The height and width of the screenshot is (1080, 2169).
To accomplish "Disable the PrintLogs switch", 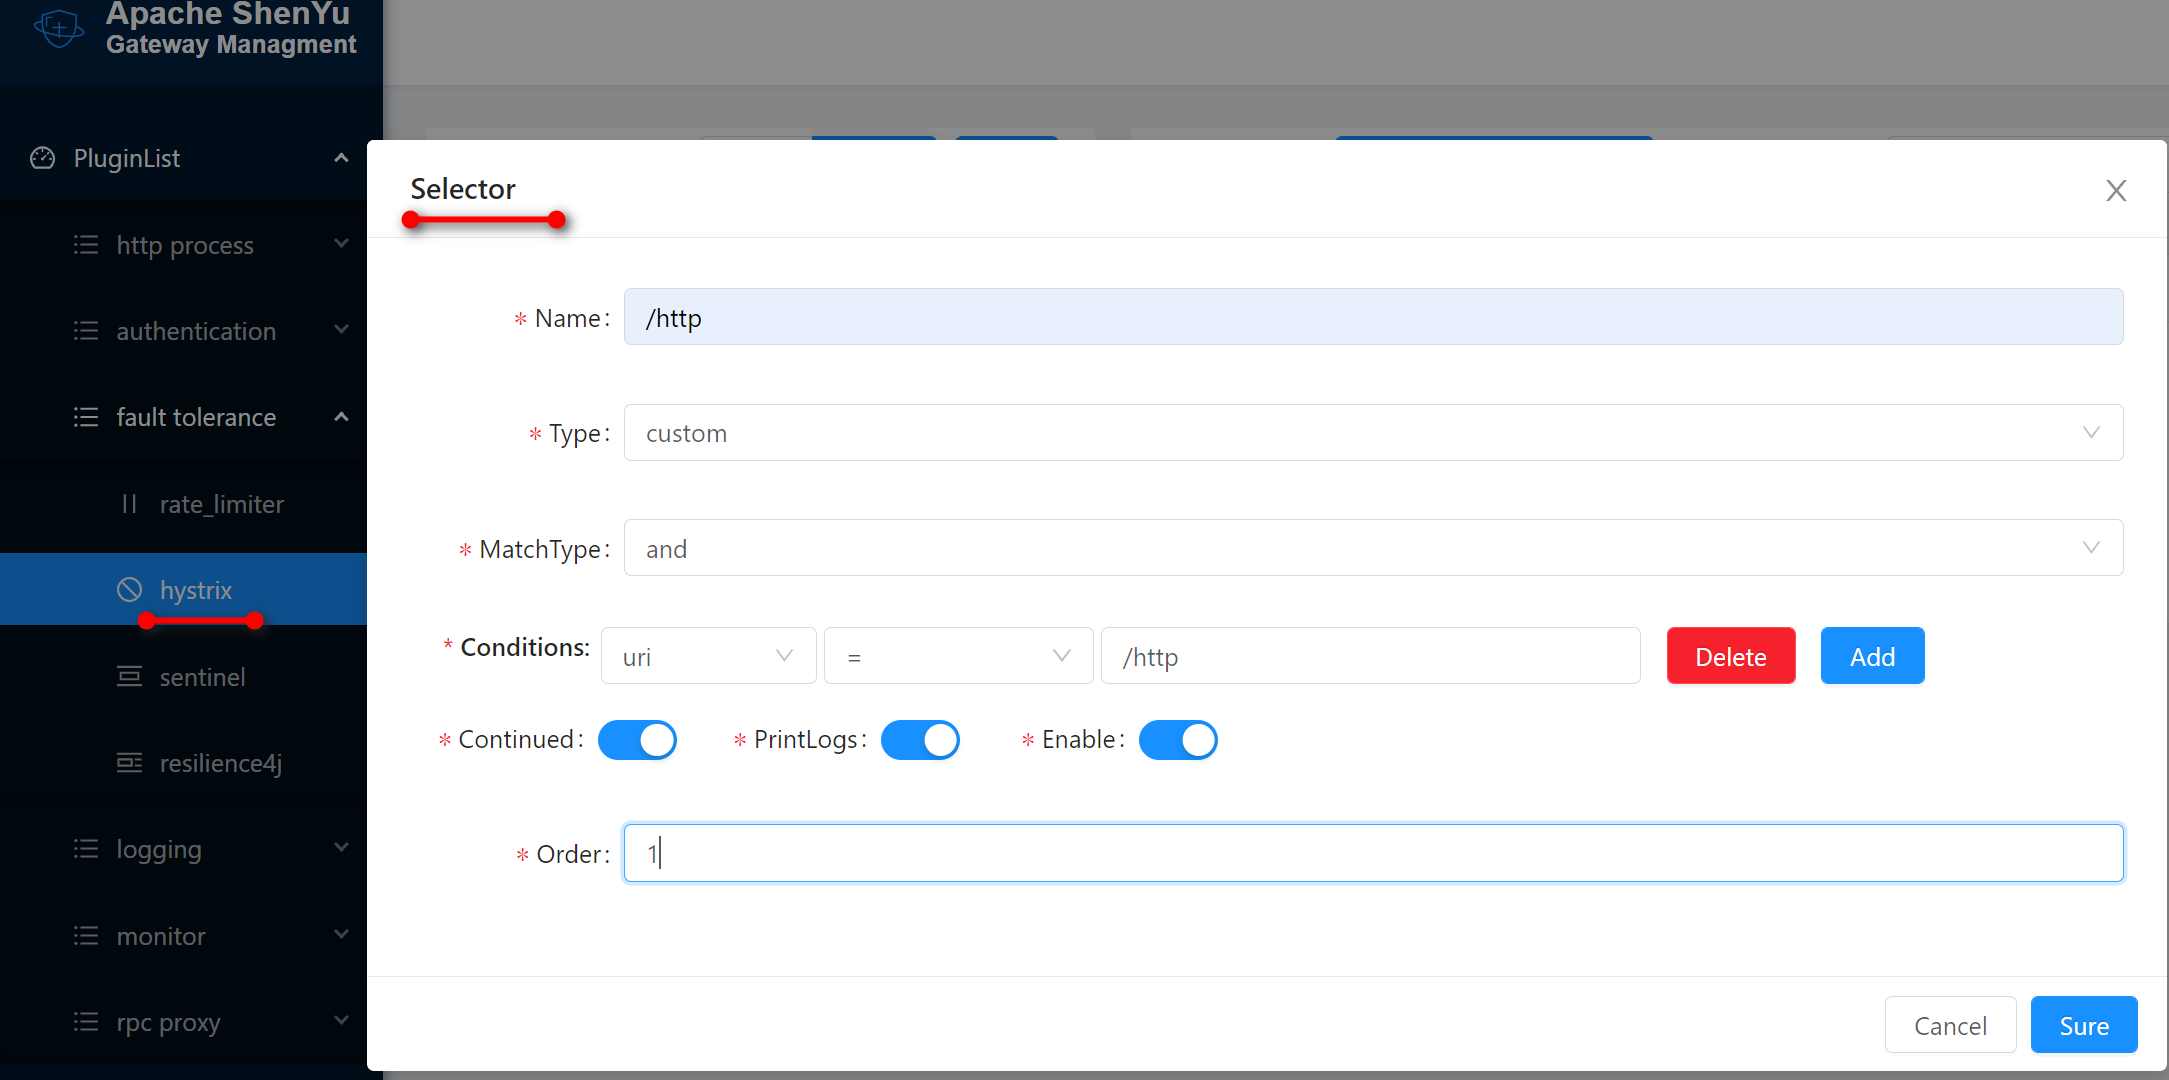I will [x=920, y=740].
